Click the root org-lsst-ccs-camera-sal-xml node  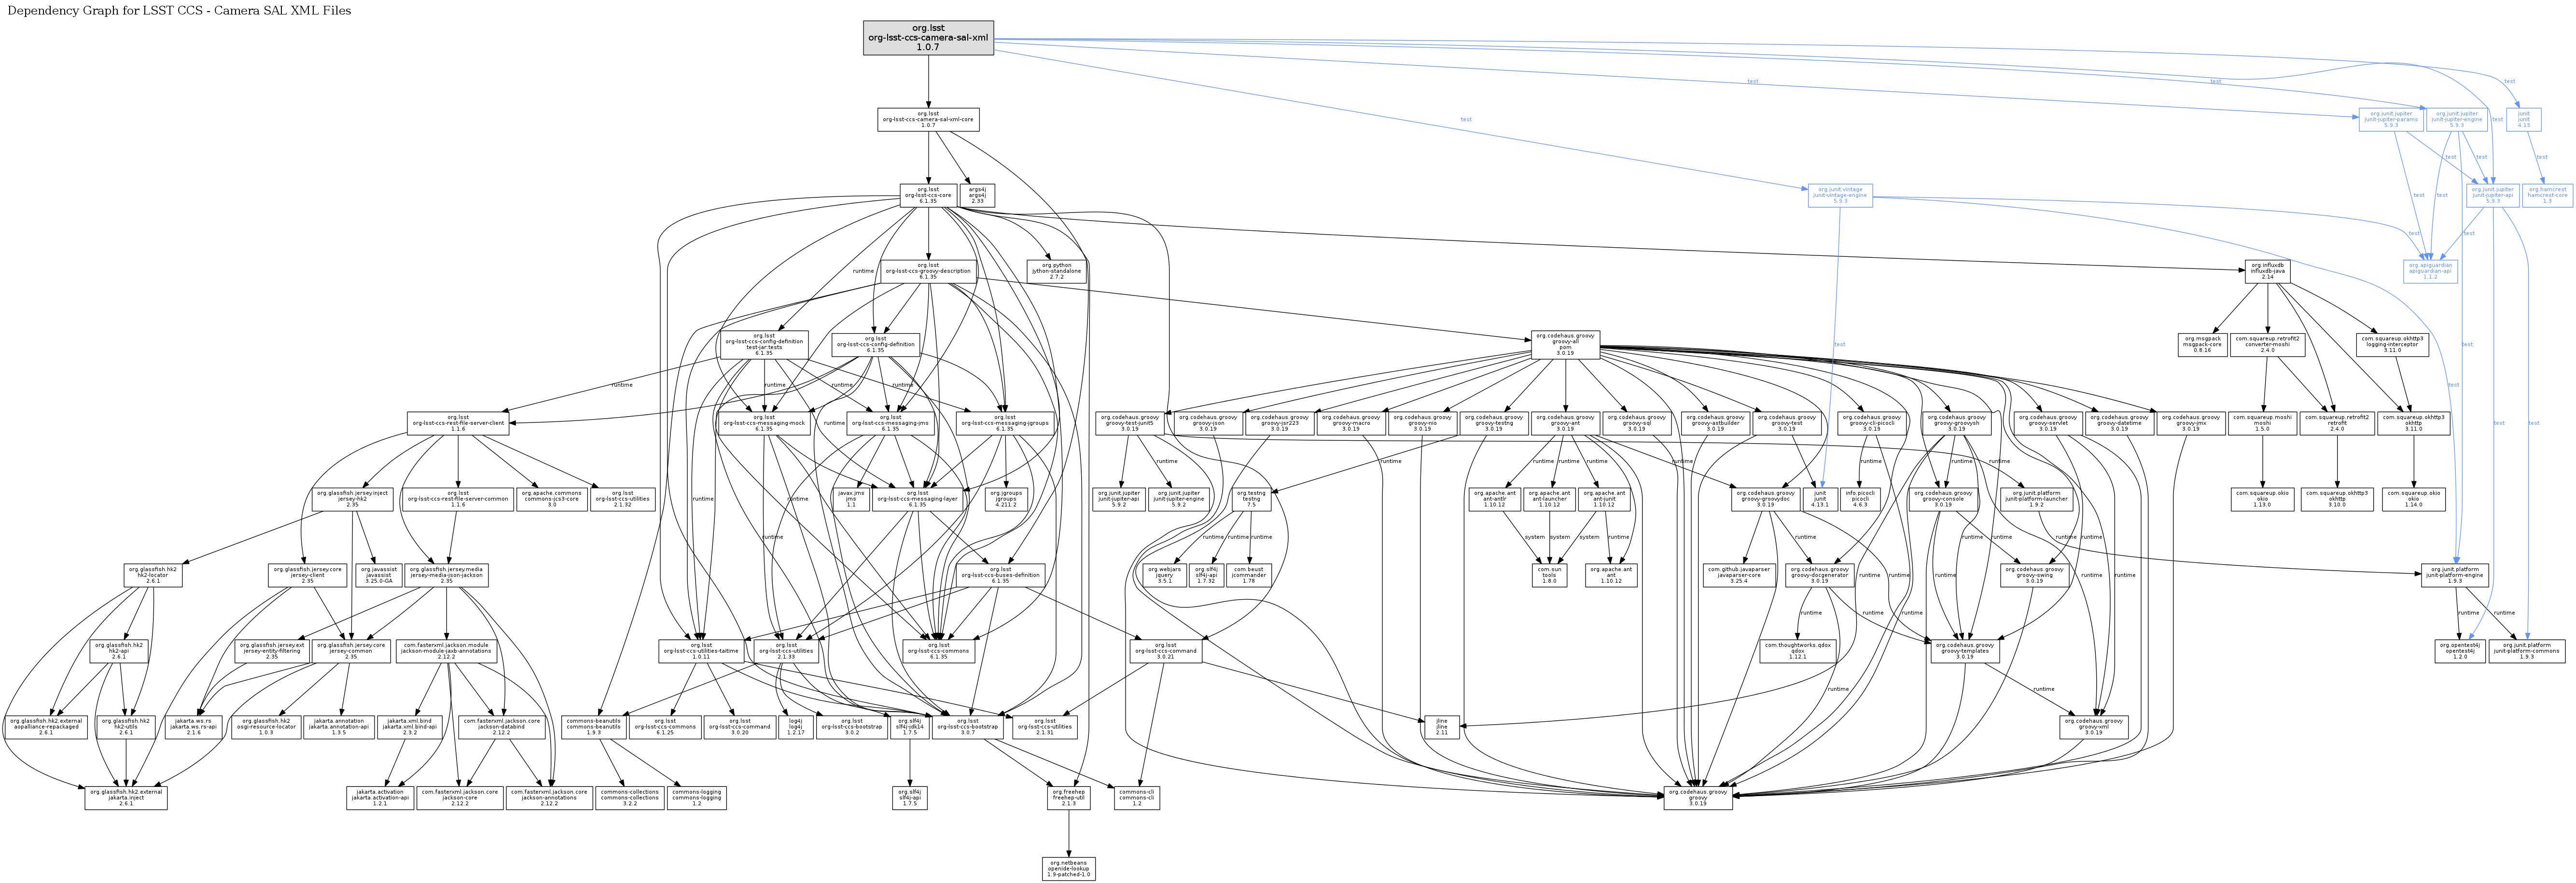click(928, 38)
